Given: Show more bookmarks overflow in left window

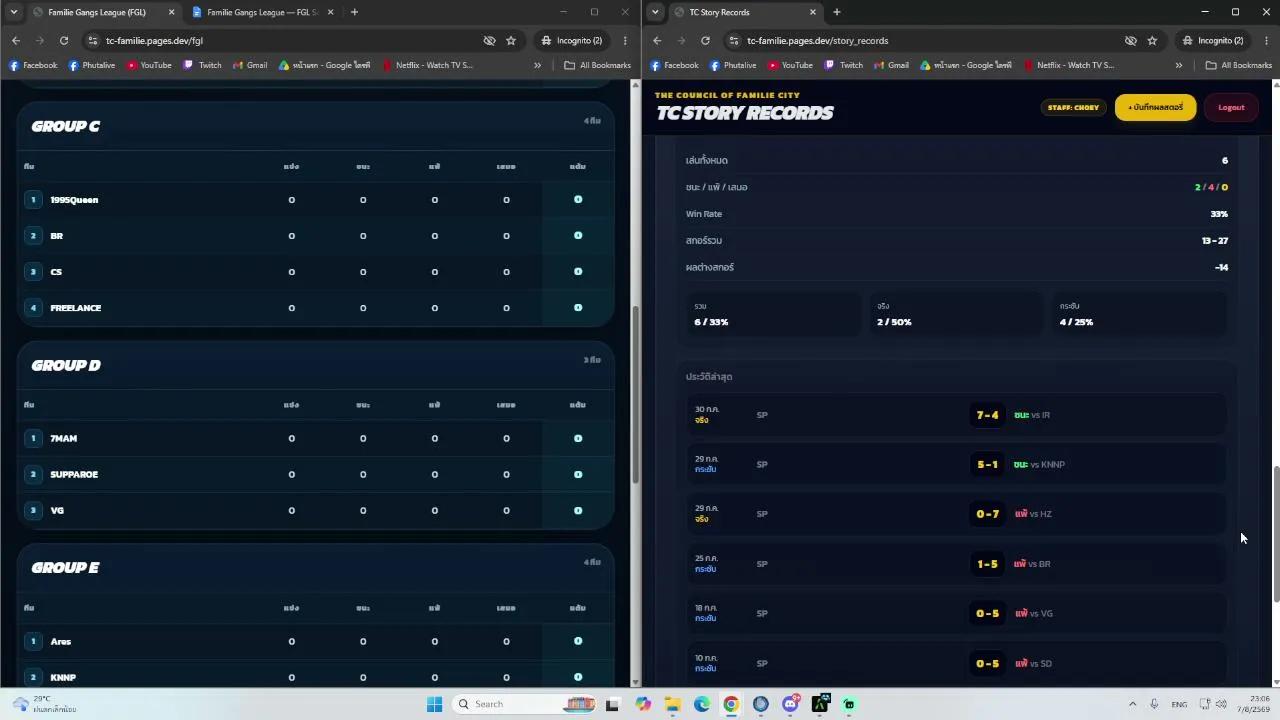Looking at the screenshot, I should click(537, 65).
